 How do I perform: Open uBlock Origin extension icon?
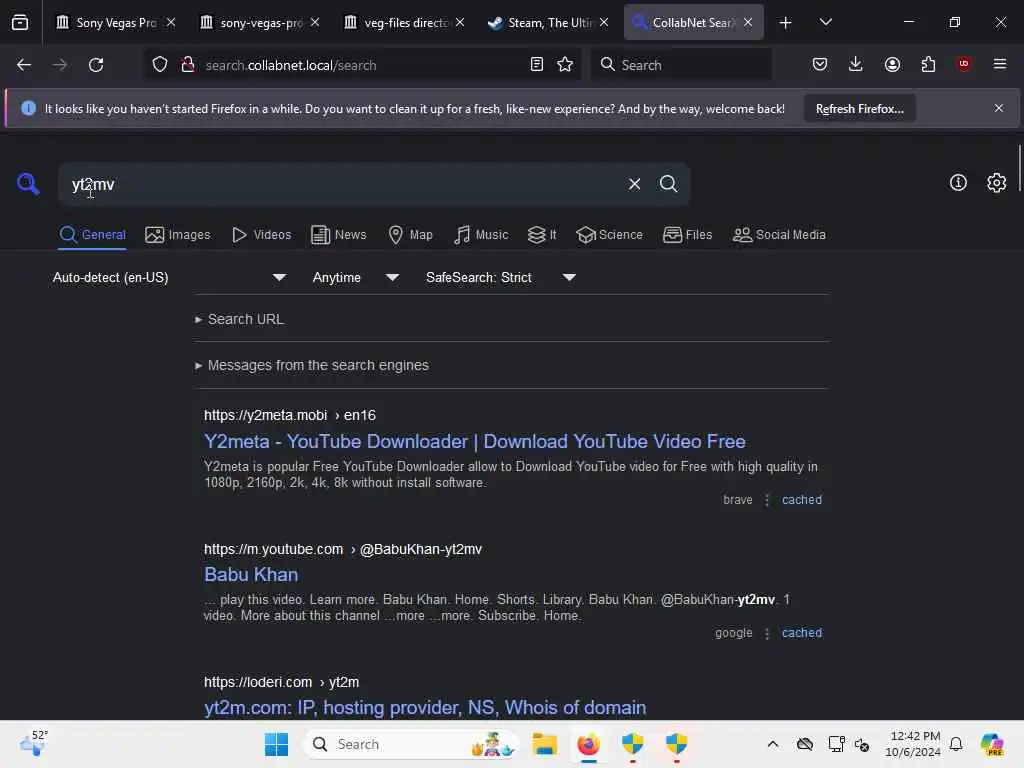[x=964, y=64]
